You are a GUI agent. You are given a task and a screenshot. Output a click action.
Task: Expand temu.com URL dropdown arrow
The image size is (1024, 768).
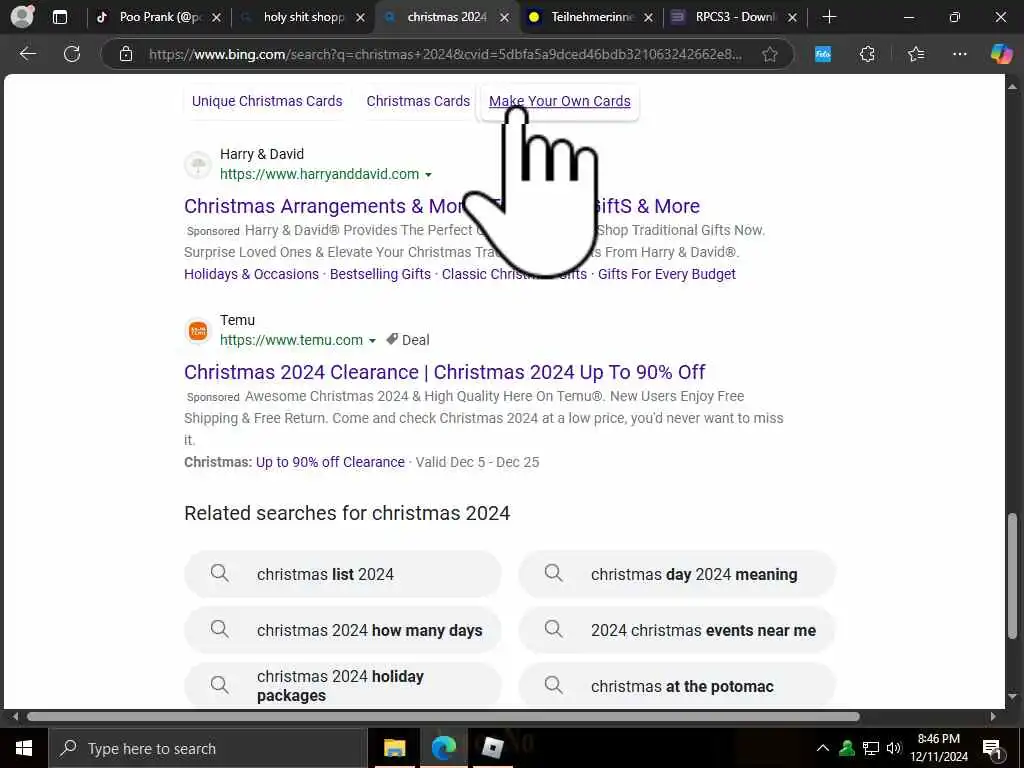pos(372,341)
